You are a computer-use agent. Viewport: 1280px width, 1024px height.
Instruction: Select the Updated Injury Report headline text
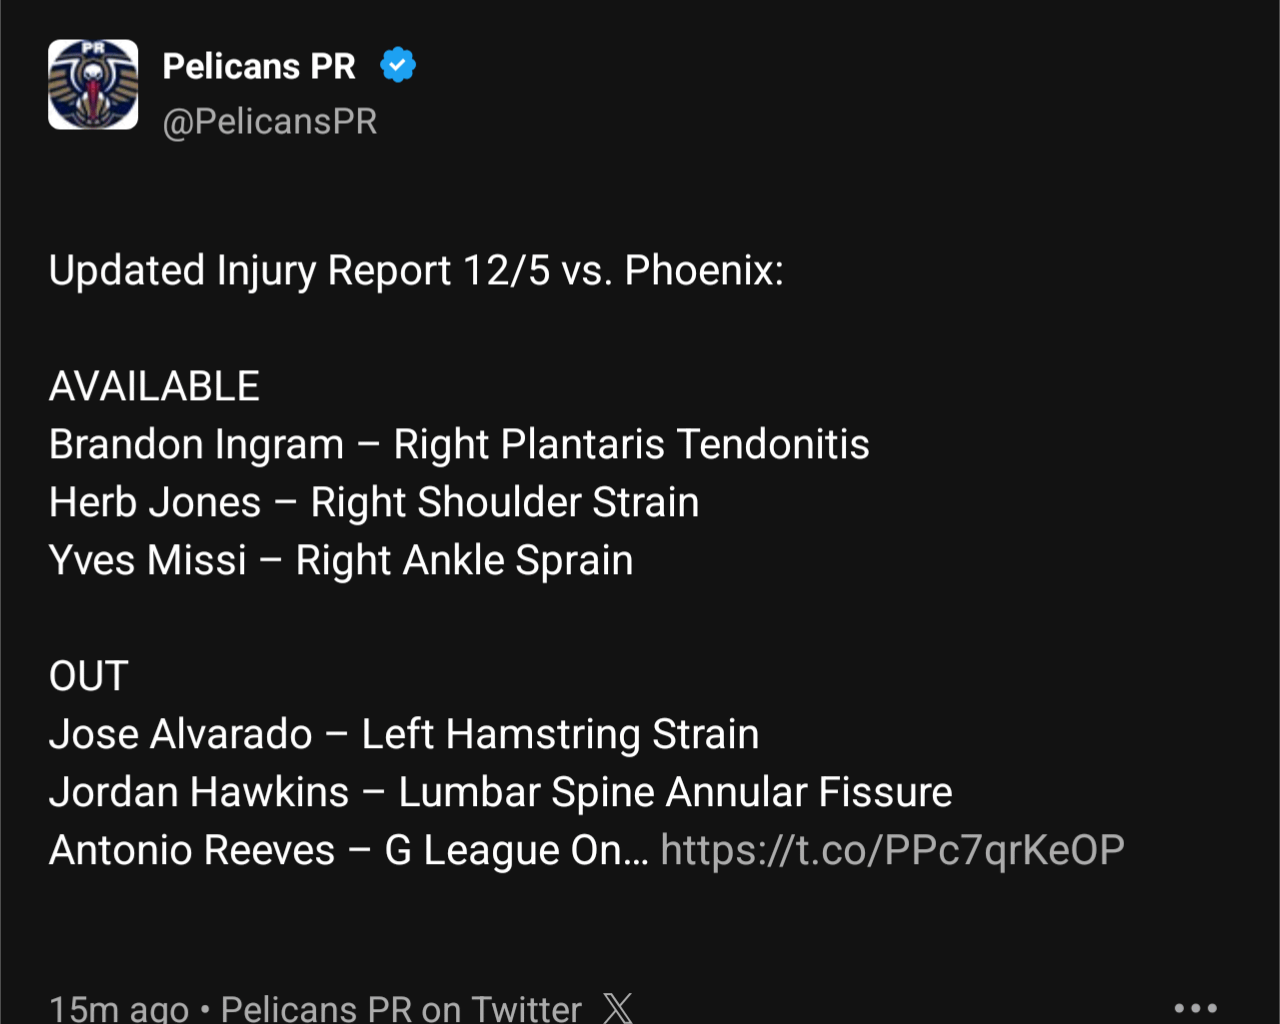point(417,270)
